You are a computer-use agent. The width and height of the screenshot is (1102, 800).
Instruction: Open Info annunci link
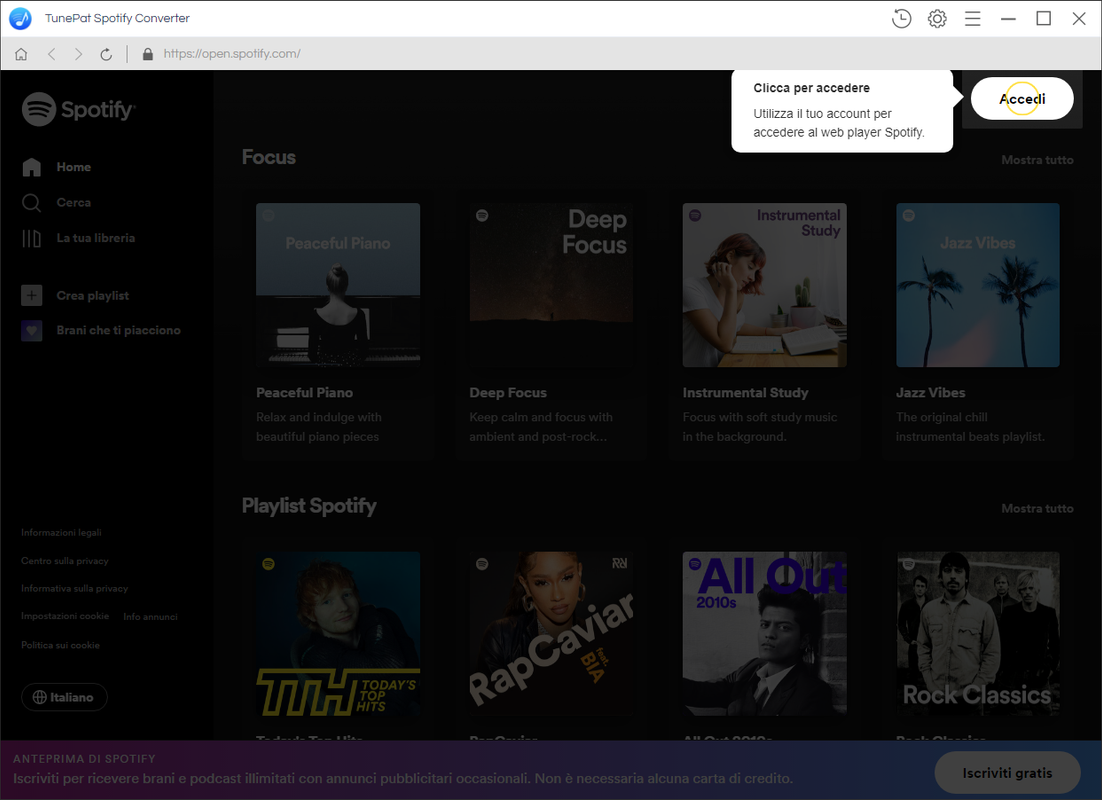tap(150, 617)
